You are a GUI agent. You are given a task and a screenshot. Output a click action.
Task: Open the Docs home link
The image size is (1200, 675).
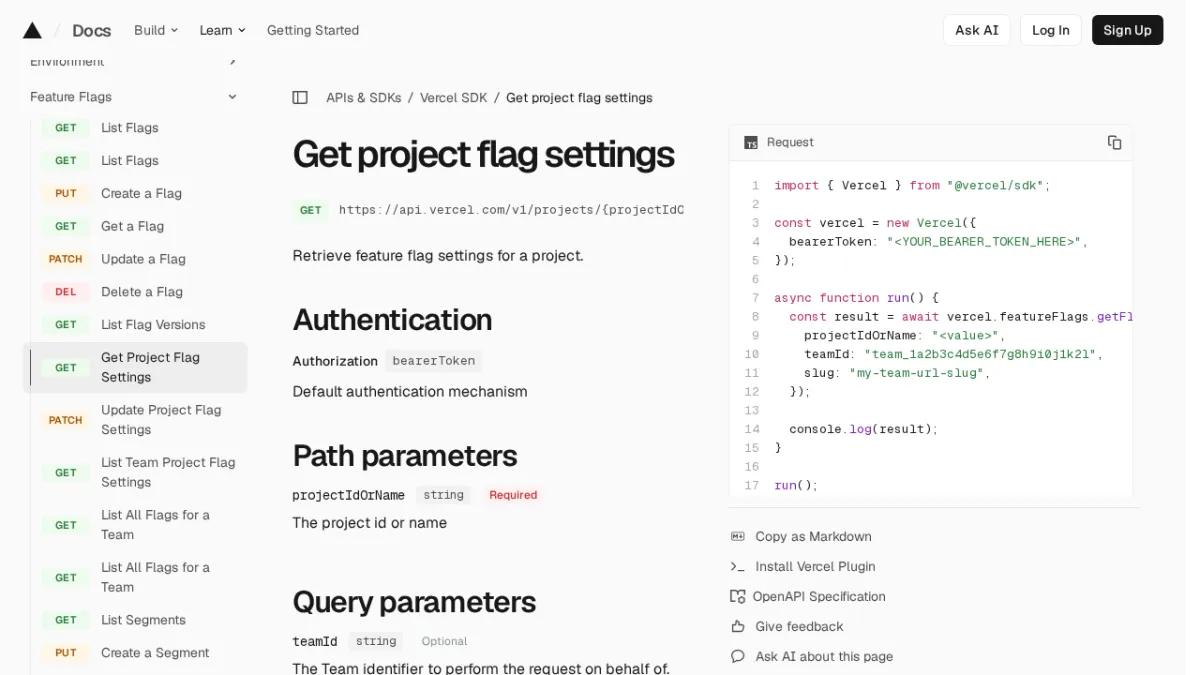click(91, 31)
